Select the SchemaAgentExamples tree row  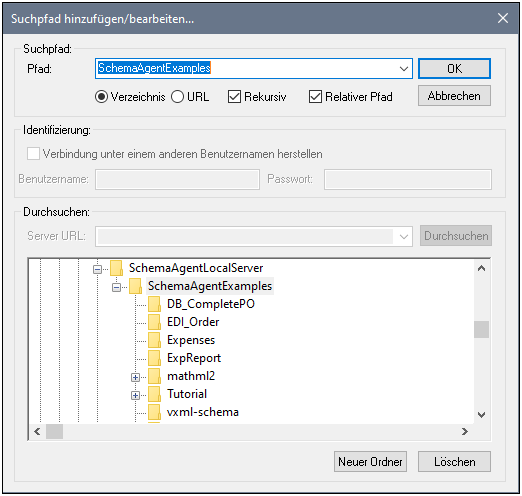tap(210, 286)
